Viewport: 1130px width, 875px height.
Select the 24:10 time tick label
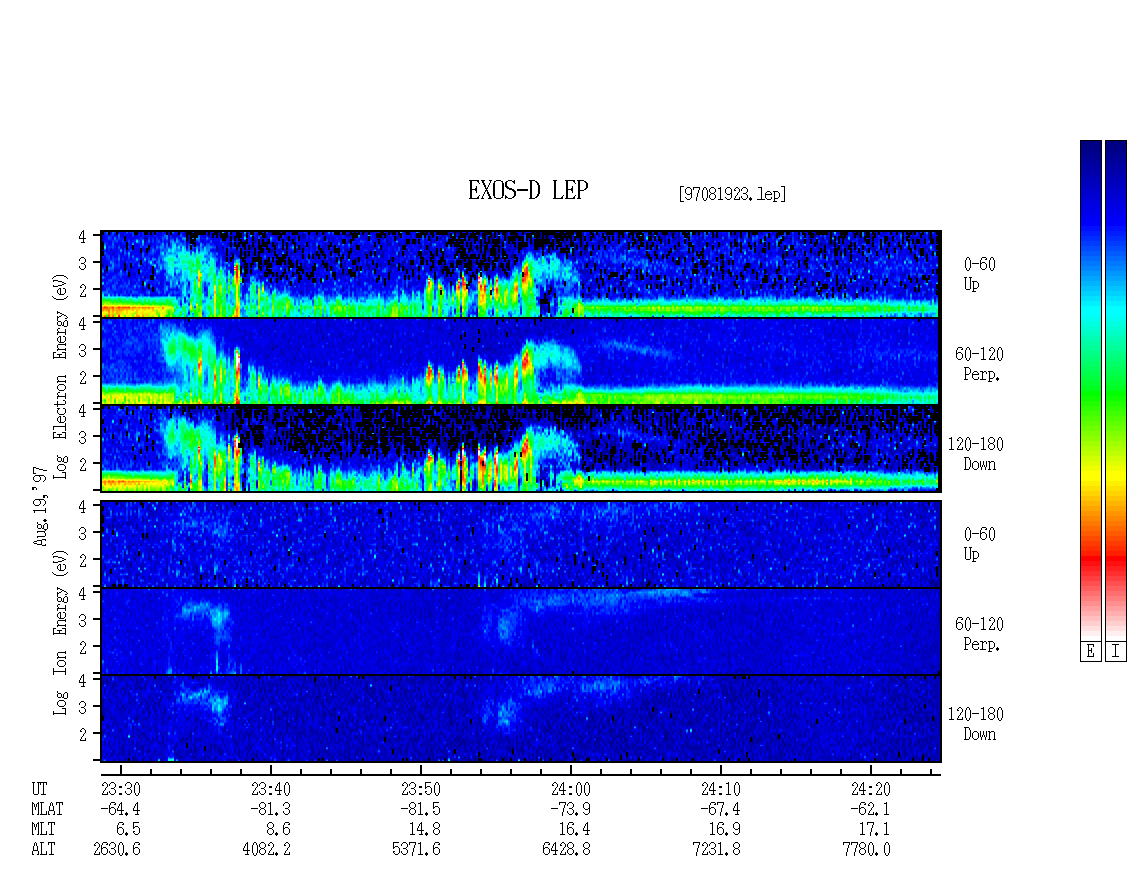click(720, 789)
